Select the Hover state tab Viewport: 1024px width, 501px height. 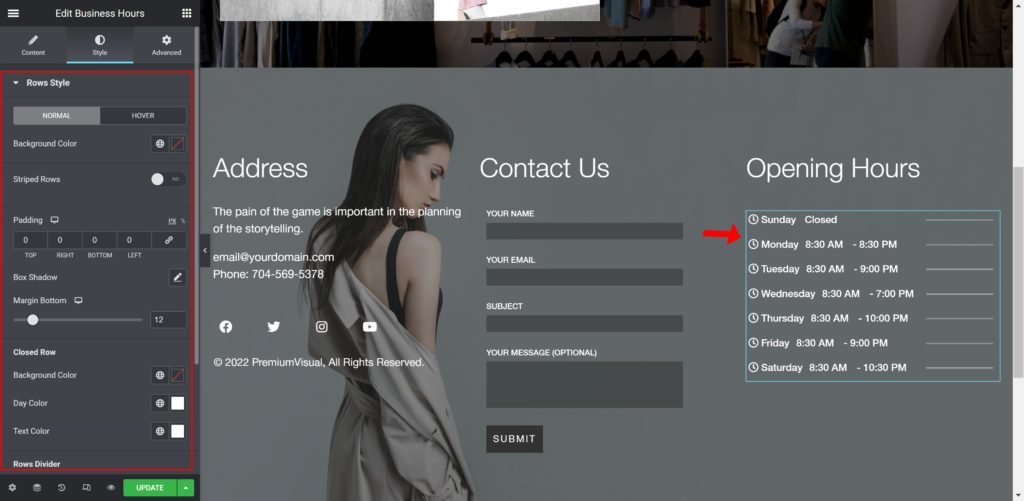tap(143, 116)
